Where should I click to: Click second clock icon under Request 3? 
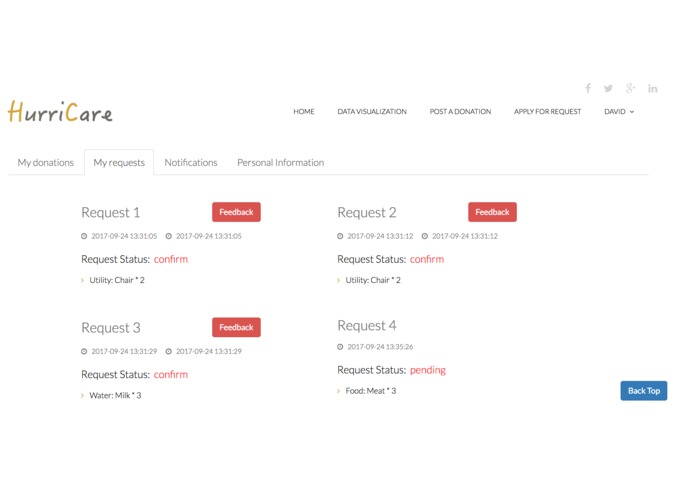pyautogui.click(x=168, y=351)
